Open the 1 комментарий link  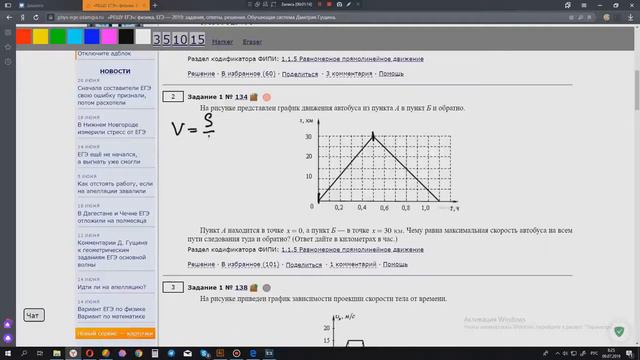coord(353,264)
